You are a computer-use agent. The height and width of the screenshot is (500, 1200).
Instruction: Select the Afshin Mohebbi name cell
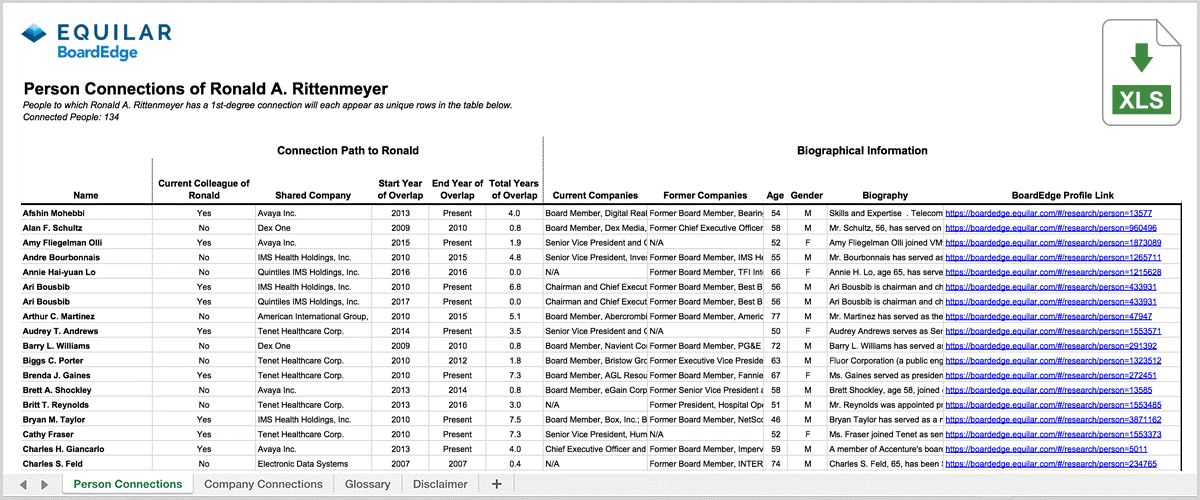coord(86,213)
